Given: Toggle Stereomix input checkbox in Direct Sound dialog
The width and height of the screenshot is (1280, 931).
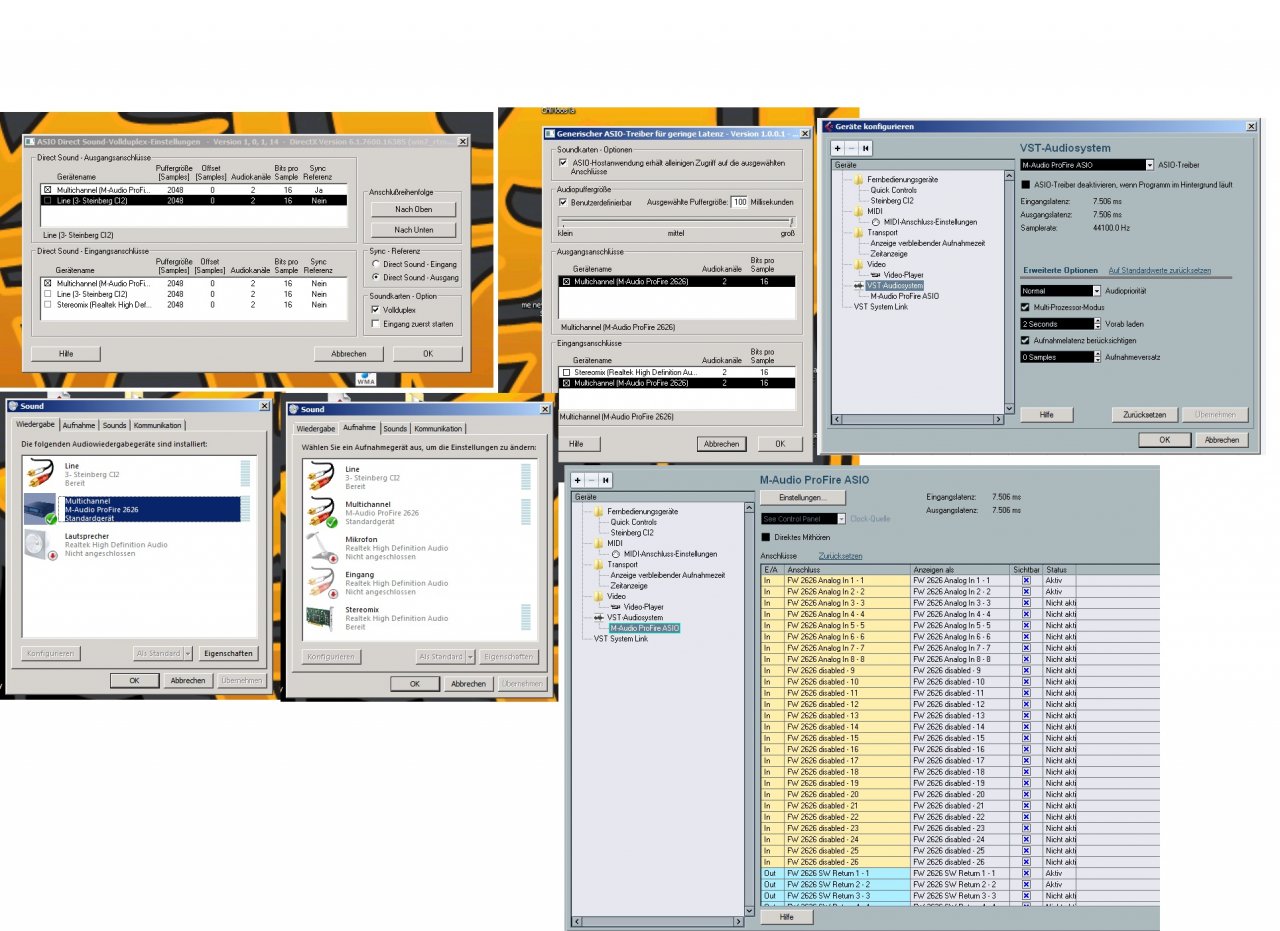Looking at the screenshot, I should coord(47,304).
